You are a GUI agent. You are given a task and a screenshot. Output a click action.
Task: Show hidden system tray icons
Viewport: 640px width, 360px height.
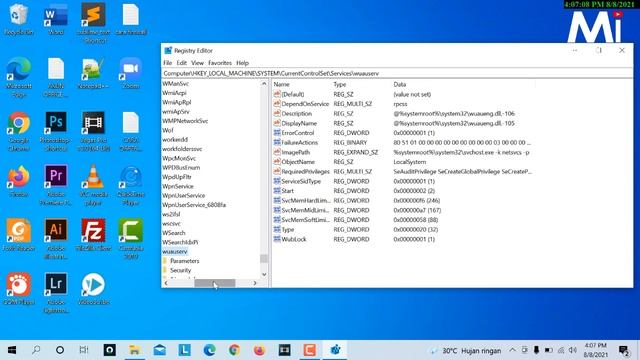[512, 350]
